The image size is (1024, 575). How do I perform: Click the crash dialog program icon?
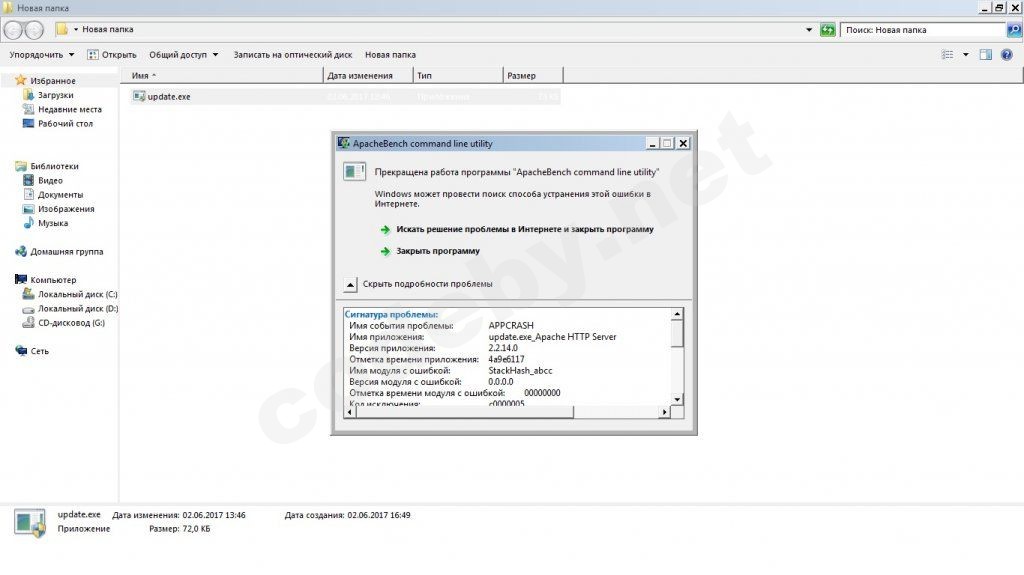pos(355,171)
